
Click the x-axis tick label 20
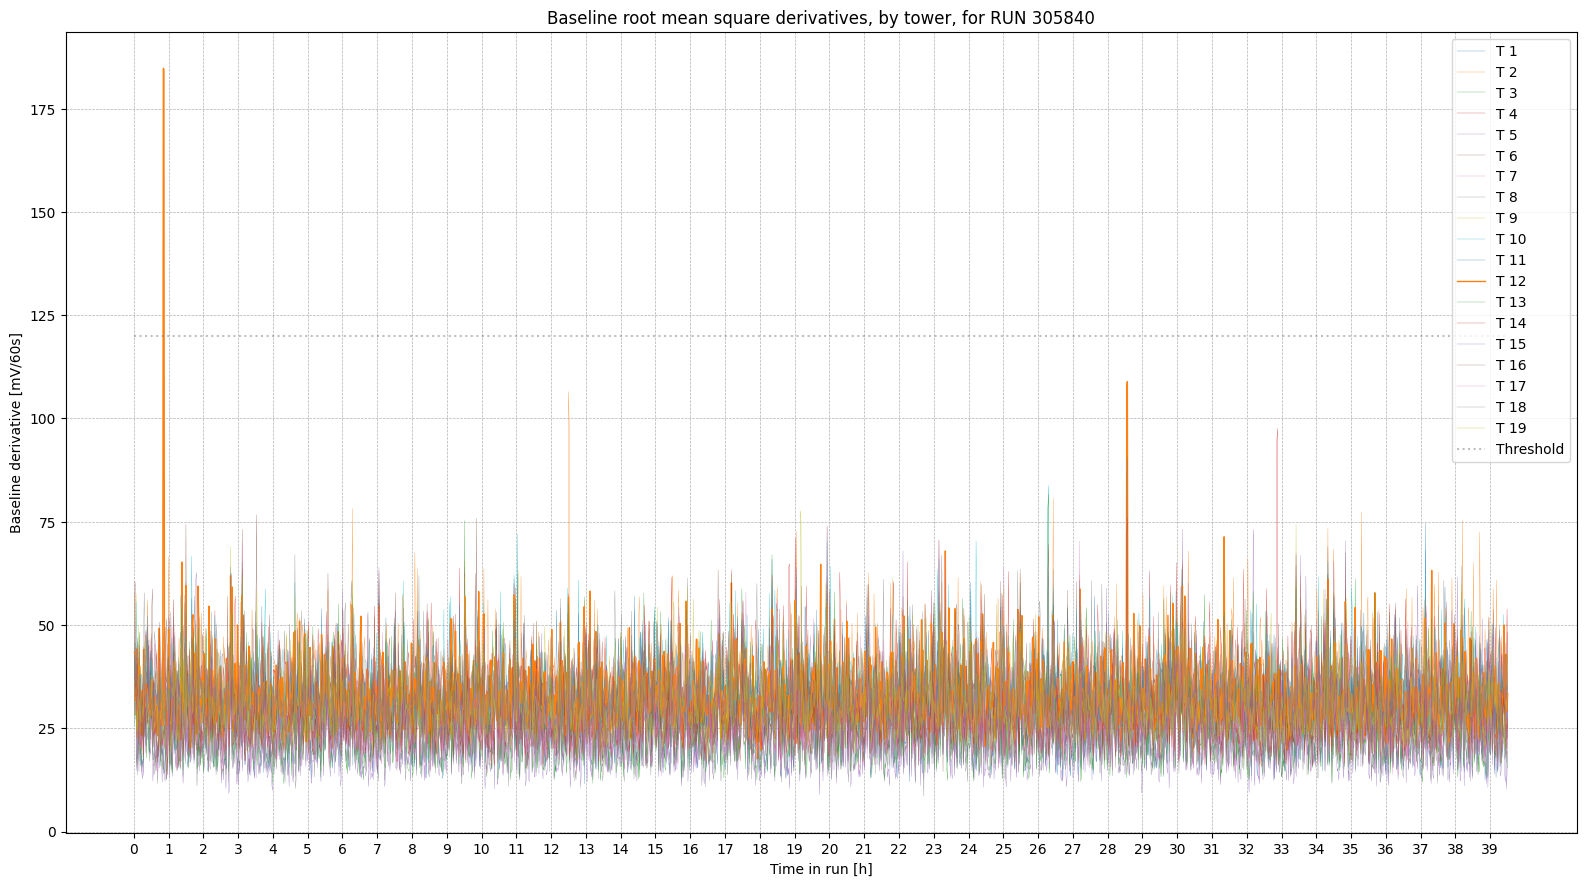pyautogui.click(x=829, y=849)
